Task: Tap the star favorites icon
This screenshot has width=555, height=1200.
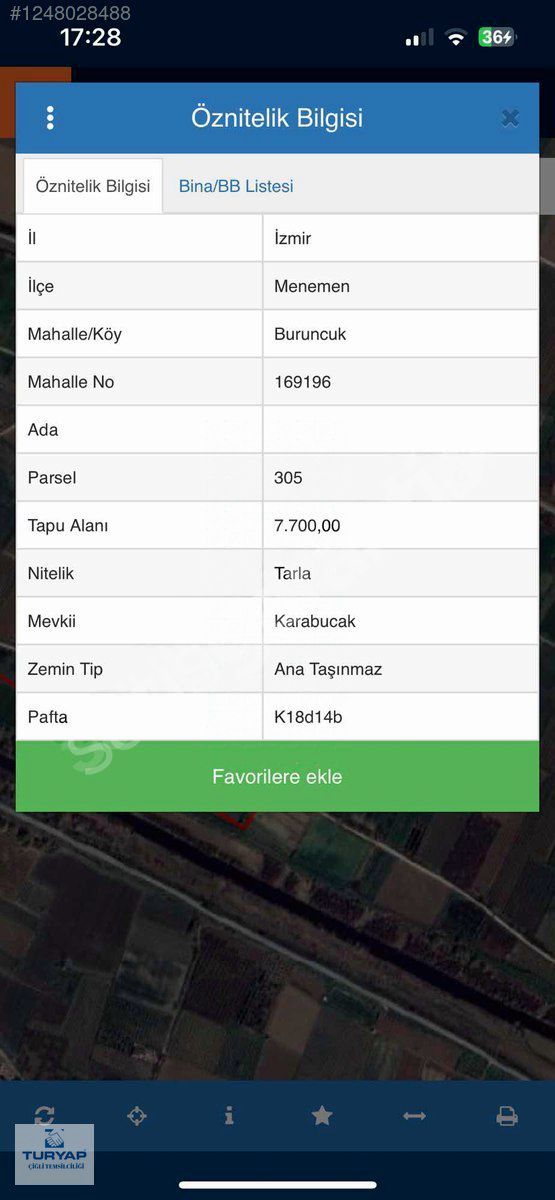Action: tap(322, 1116)
